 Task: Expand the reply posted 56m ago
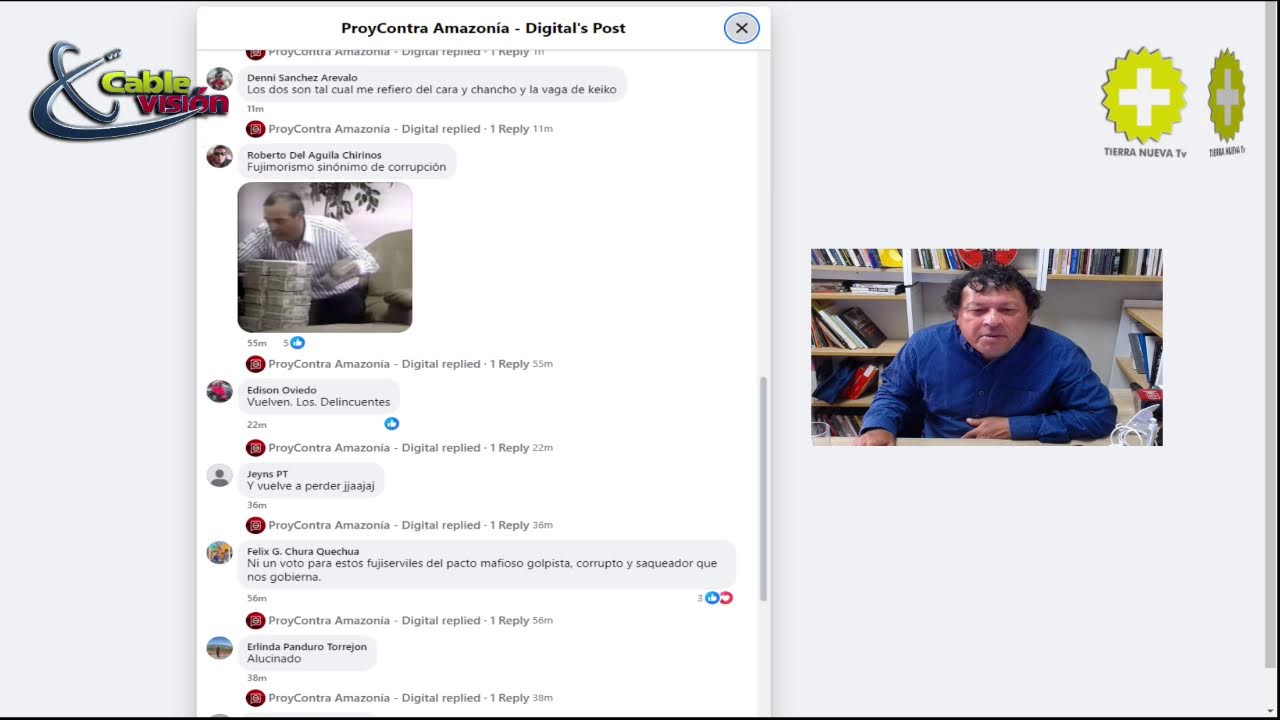click(x=399, y=620)
